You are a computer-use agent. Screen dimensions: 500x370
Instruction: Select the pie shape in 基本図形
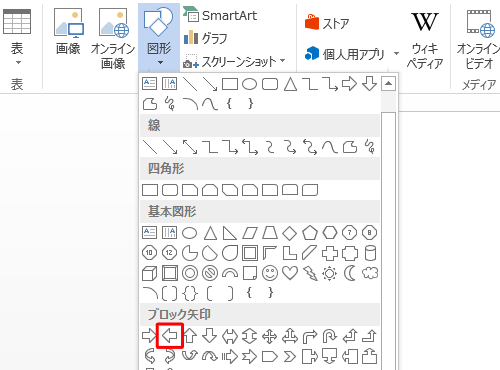click(190, 253)
